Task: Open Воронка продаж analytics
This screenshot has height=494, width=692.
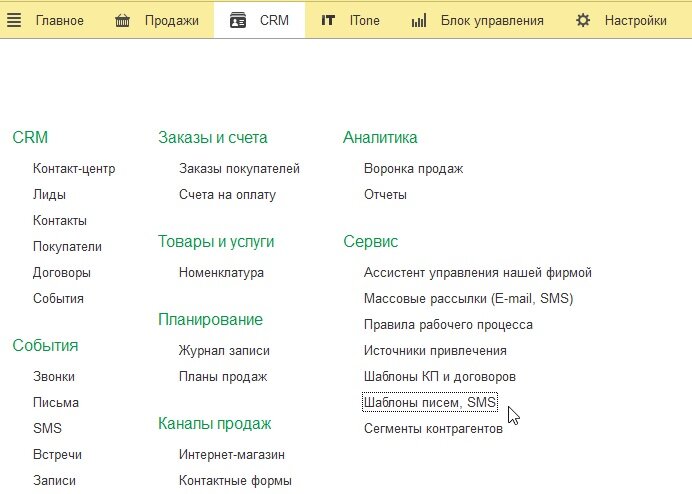Action: coord(413,168)
